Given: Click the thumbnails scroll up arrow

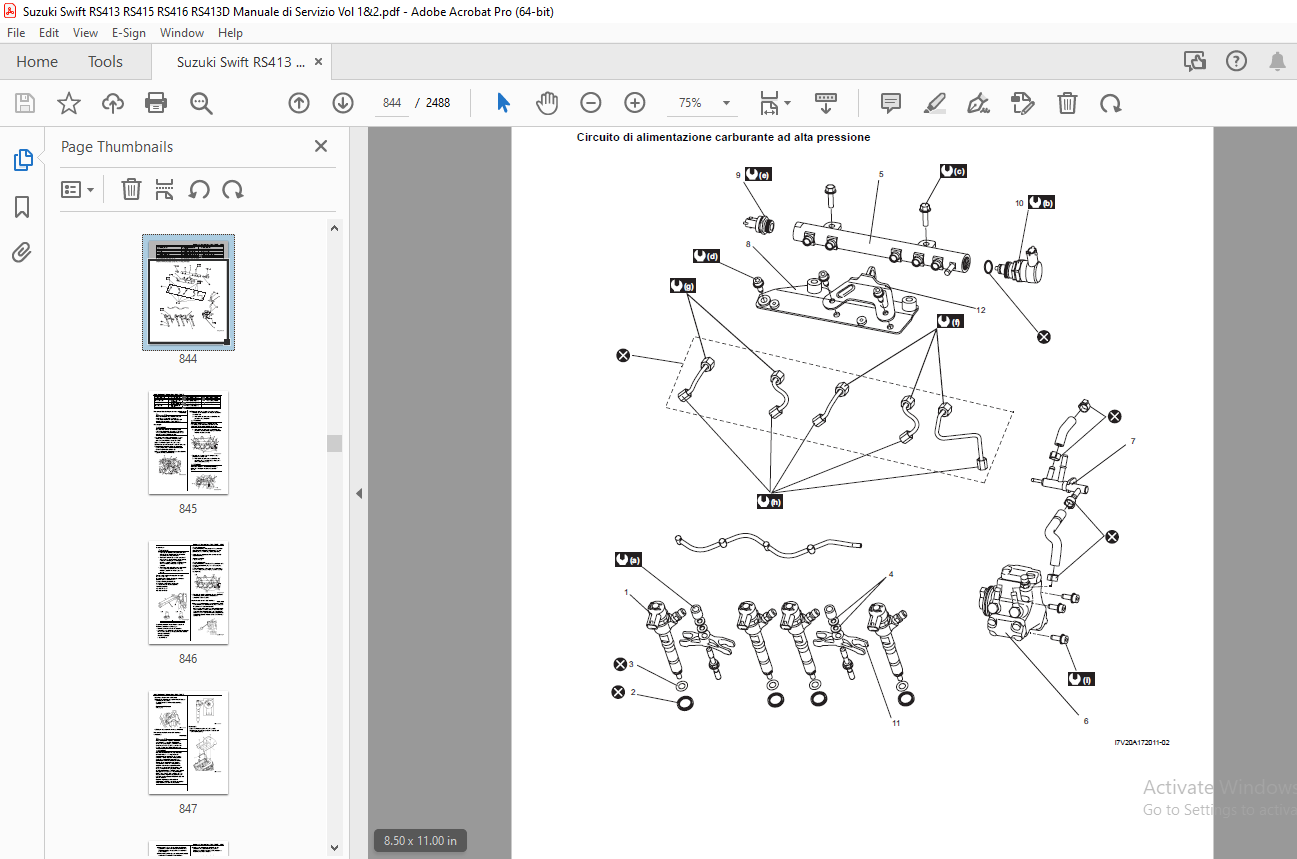Looking at the screenshot, I should coord(334,228).
